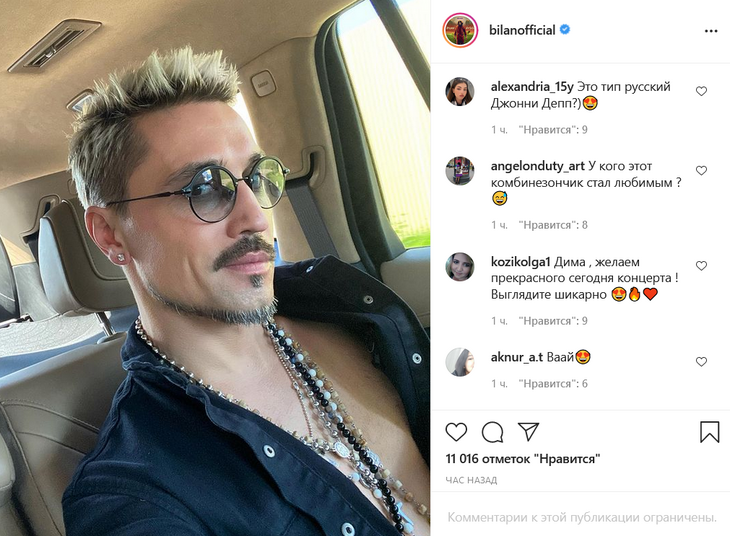Open the comment bubble icon
This screenshot has width=730, height=536.
[x=493, y=432]
